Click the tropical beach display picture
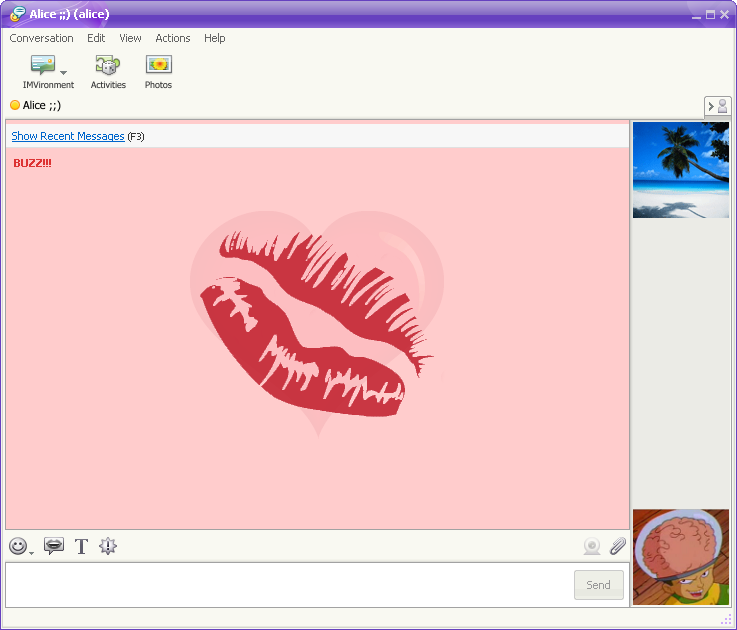The width and height of the screenshot is (737, 630). [680, 170]
